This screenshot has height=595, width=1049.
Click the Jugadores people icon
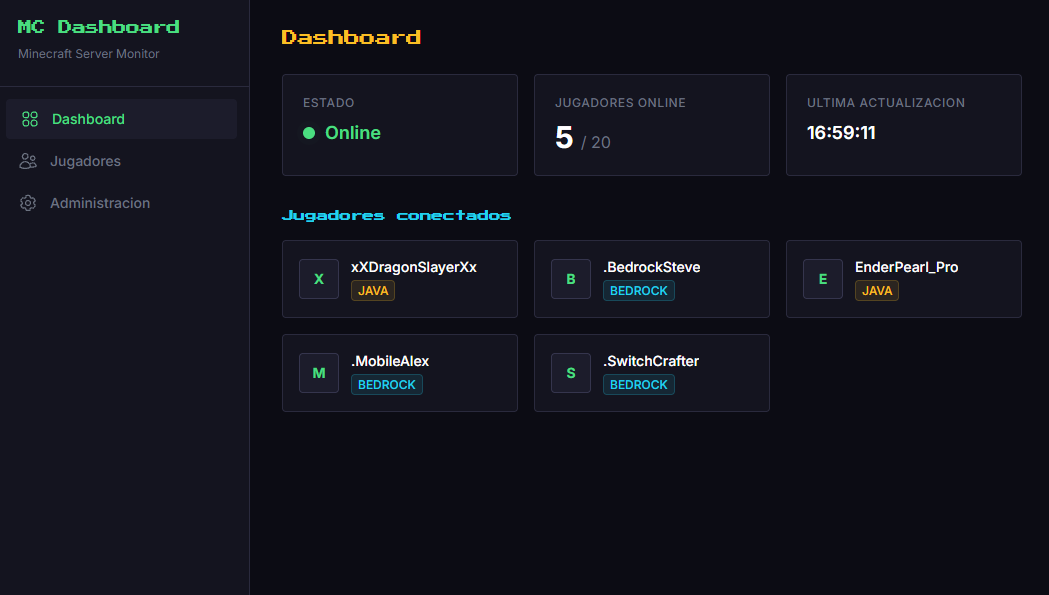(x=28, y=161)
